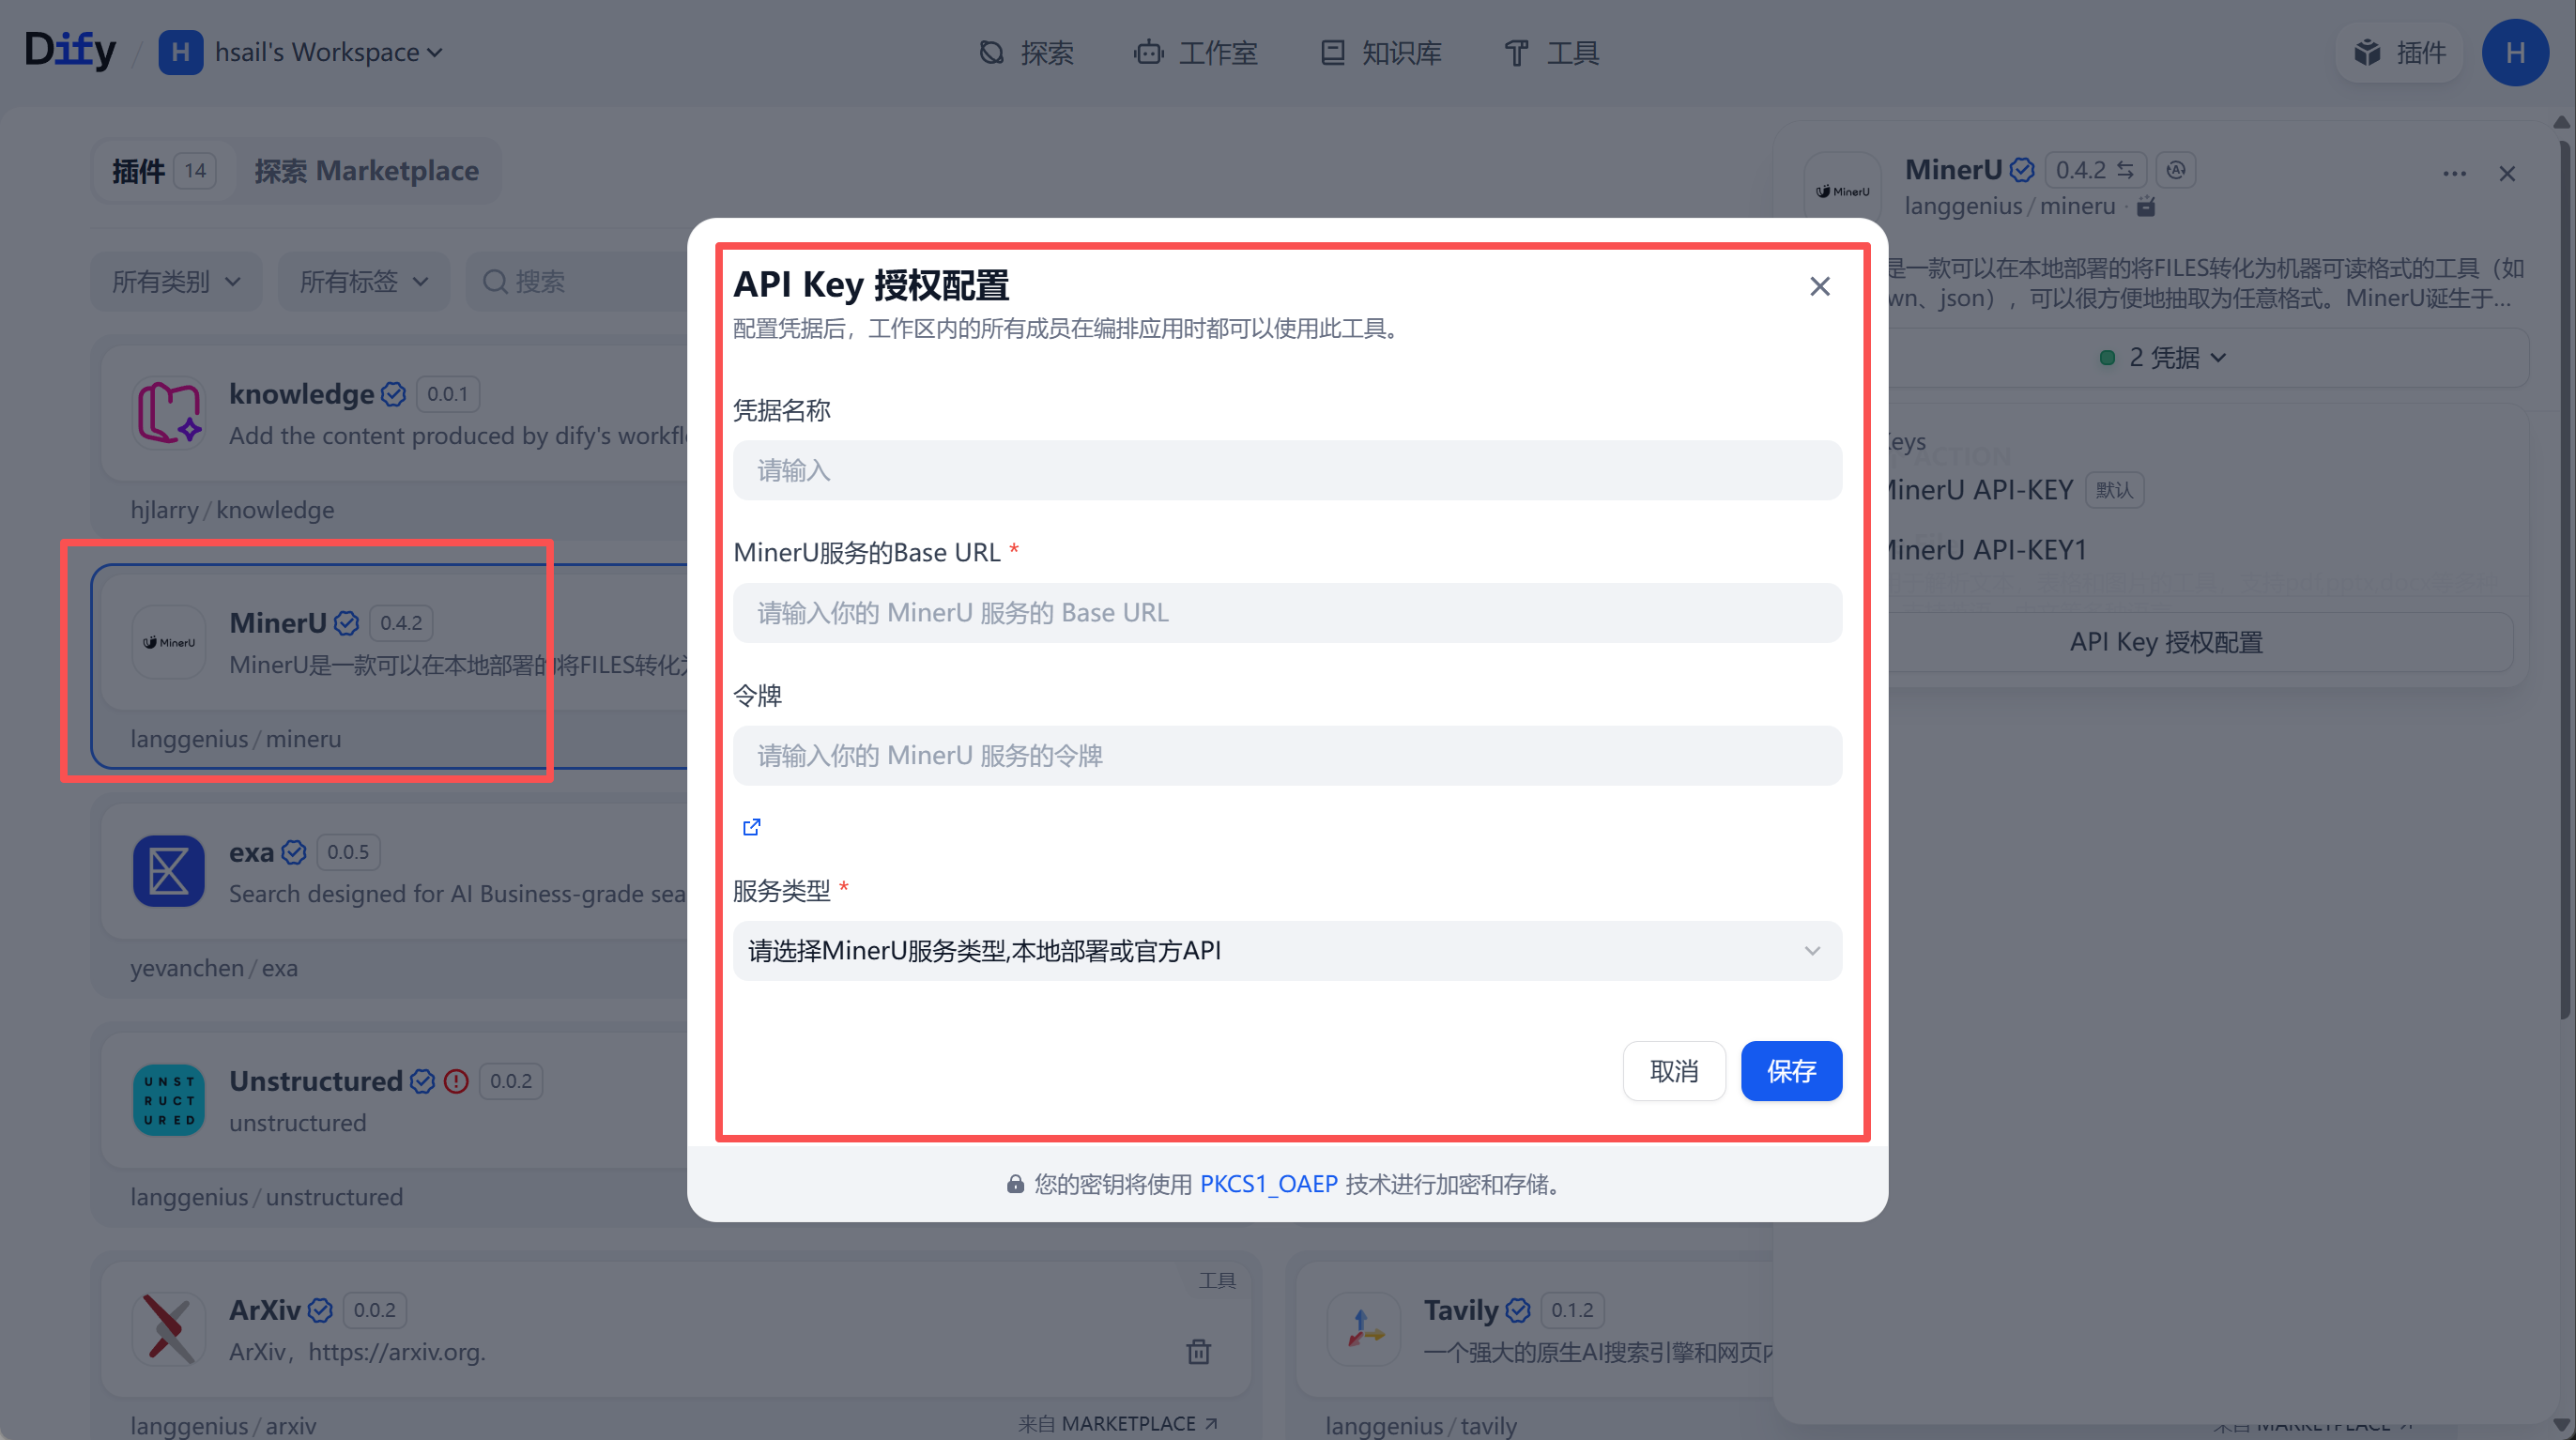Click the yevanchen / exa label

pyautogui.click(x=214, y=968)
